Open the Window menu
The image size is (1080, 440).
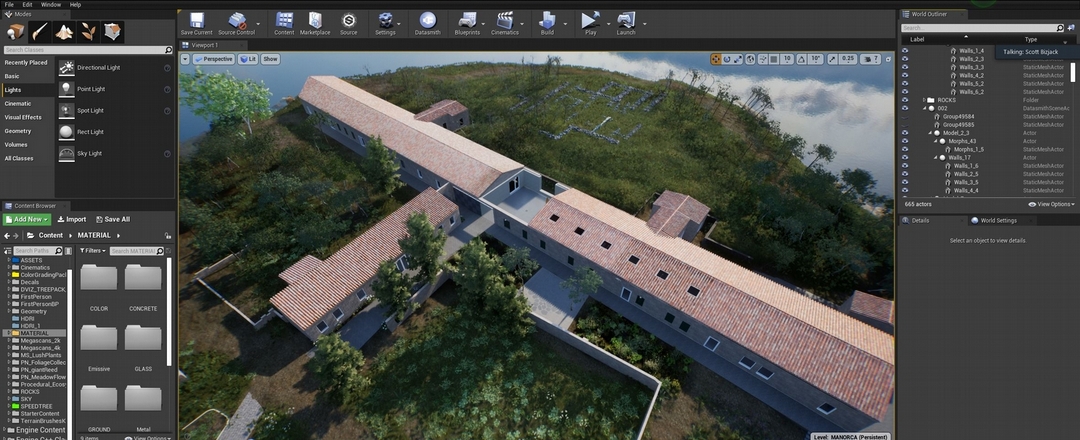coord(50,5)
